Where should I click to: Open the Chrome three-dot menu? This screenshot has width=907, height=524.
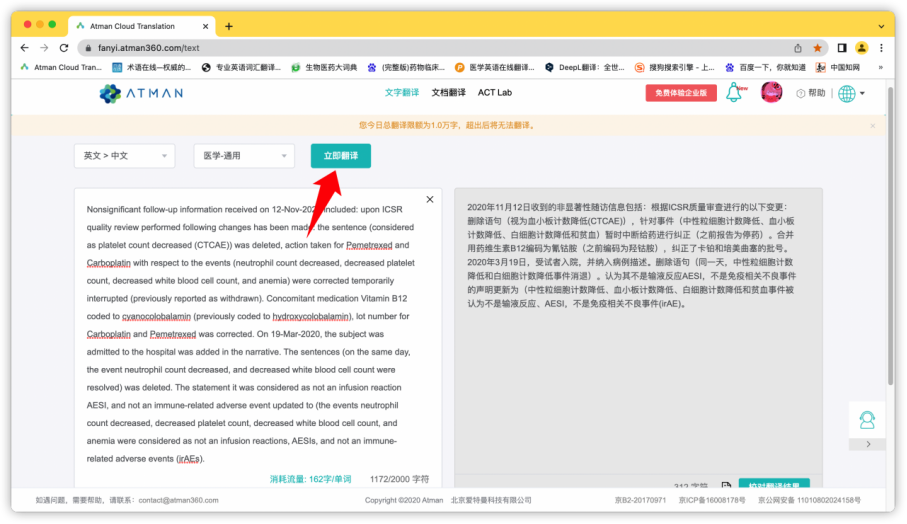tap(881, 48)
